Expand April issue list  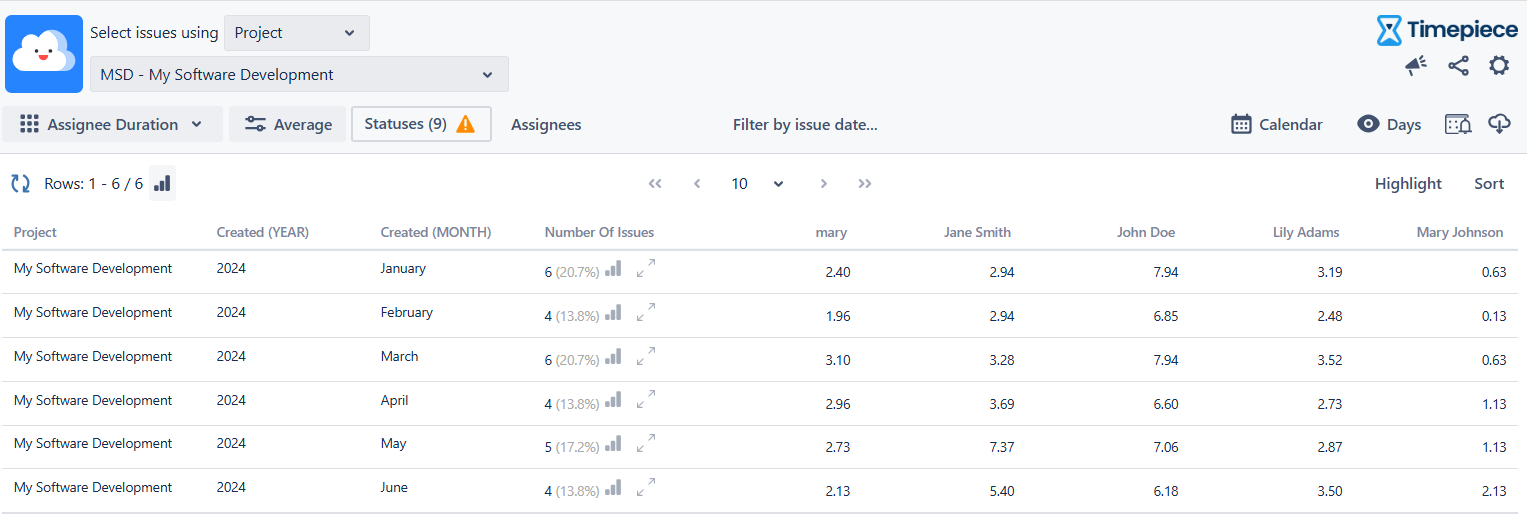[646, 400]
